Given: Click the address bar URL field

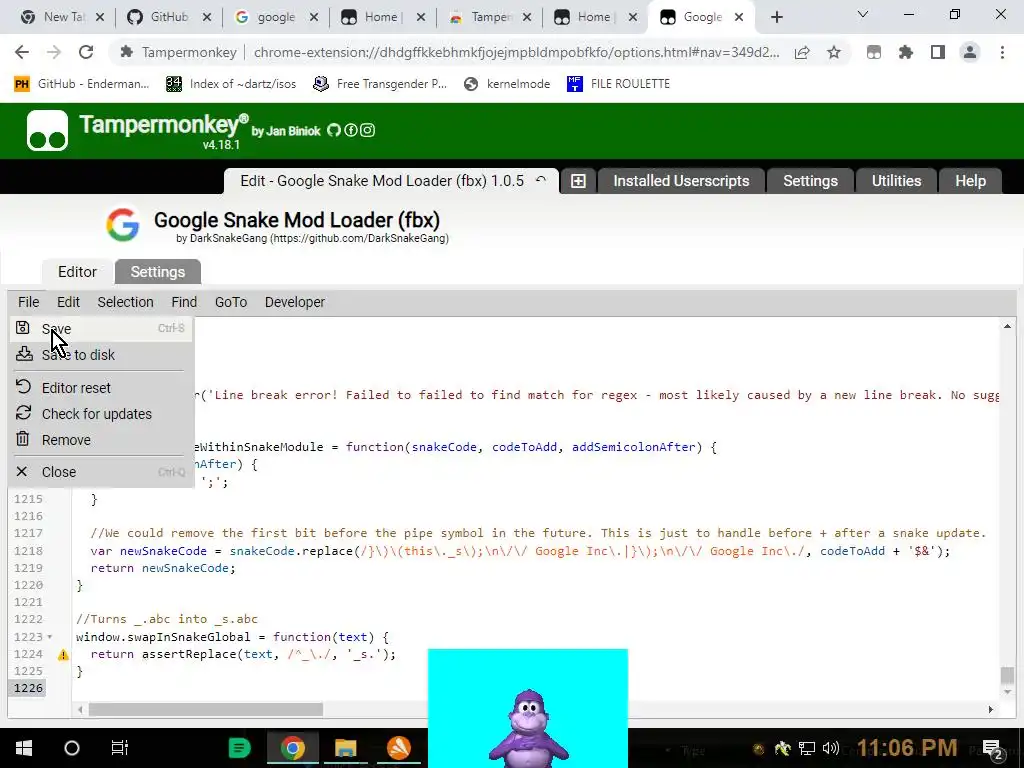Looking at the screenshot, I should (x=516, y=52).
